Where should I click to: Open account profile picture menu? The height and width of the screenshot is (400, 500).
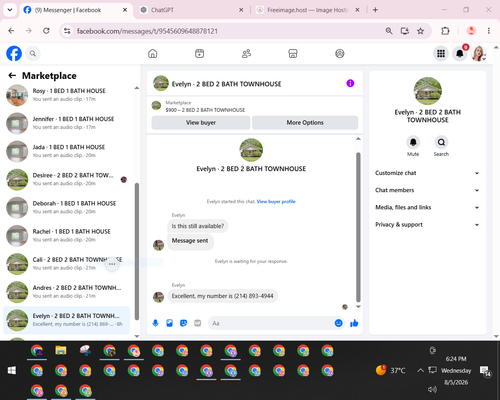478,53
